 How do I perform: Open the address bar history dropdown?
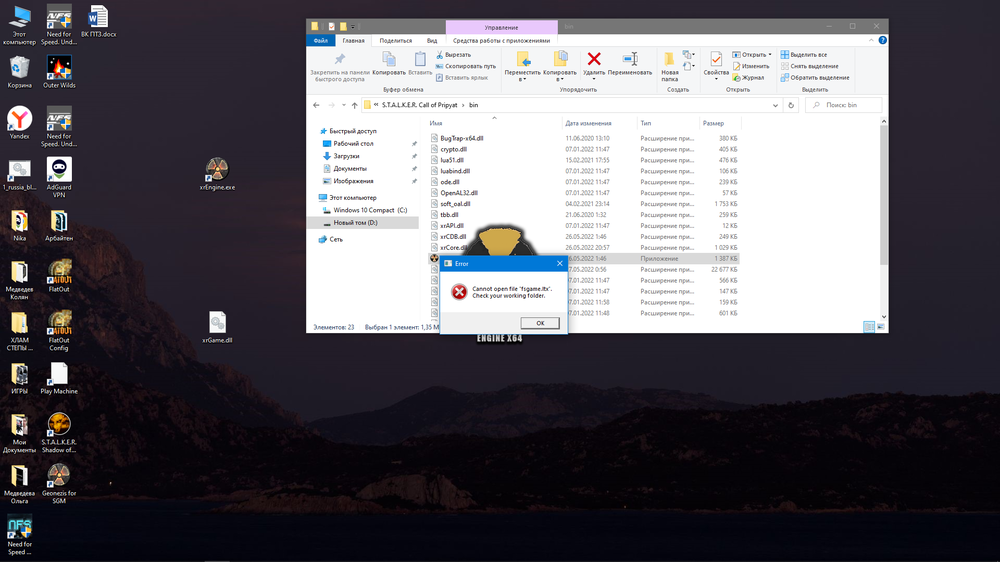point(775,105)
